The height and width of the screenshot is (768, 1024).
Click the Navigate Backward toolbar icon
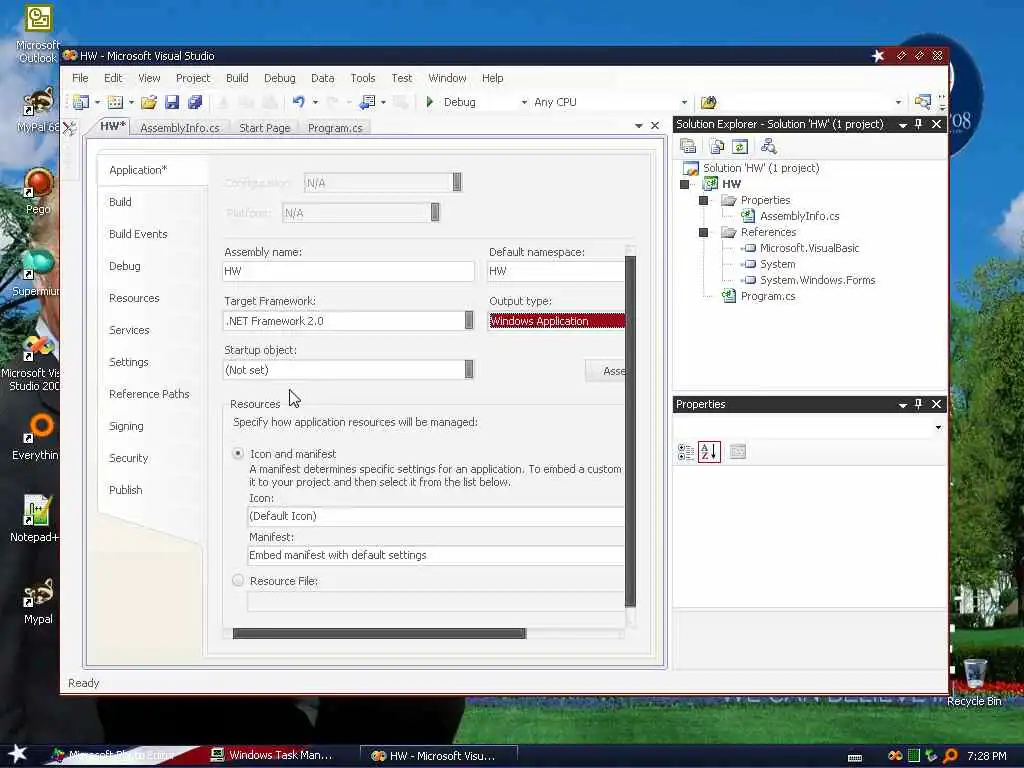[368, 102]
